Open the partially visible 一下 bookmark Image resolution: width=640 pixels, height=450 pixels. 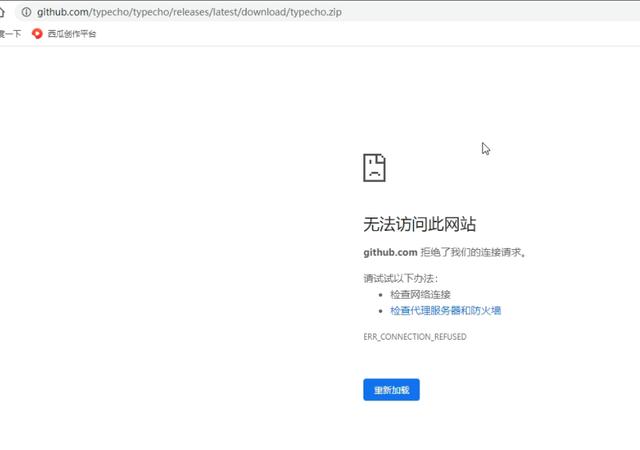(x=10, y=34)
